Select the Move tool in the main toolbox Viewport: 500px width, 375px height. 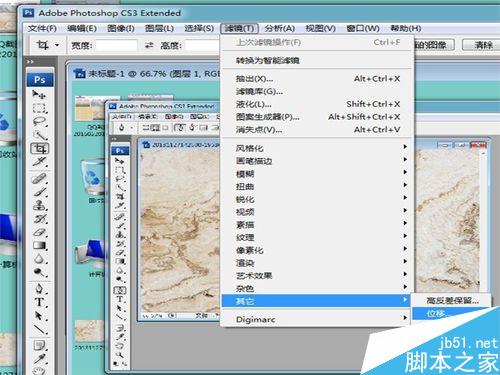39,95
